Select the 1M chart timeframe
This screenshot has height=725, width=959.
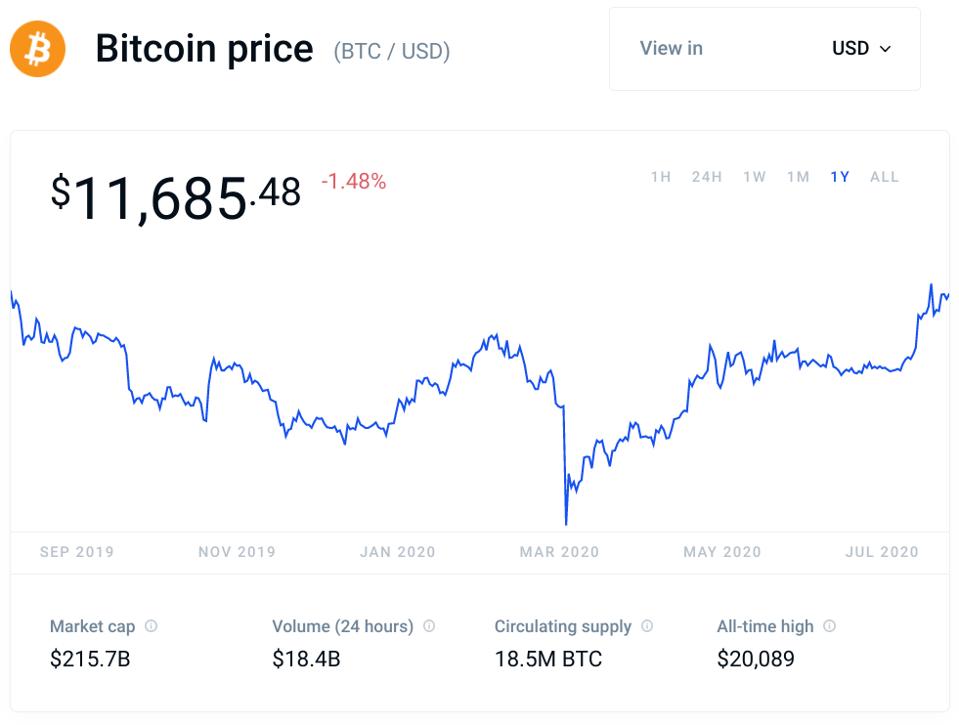tap(797, 177)
